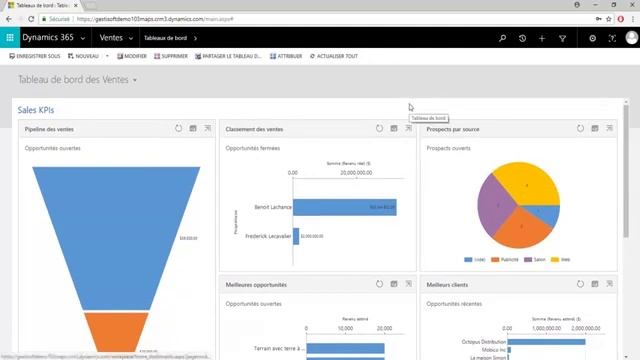This screenshot has width=640, height=360.
Task: Open the Tableau de bord des Ventes selector
Action: (x=78, y=80)
